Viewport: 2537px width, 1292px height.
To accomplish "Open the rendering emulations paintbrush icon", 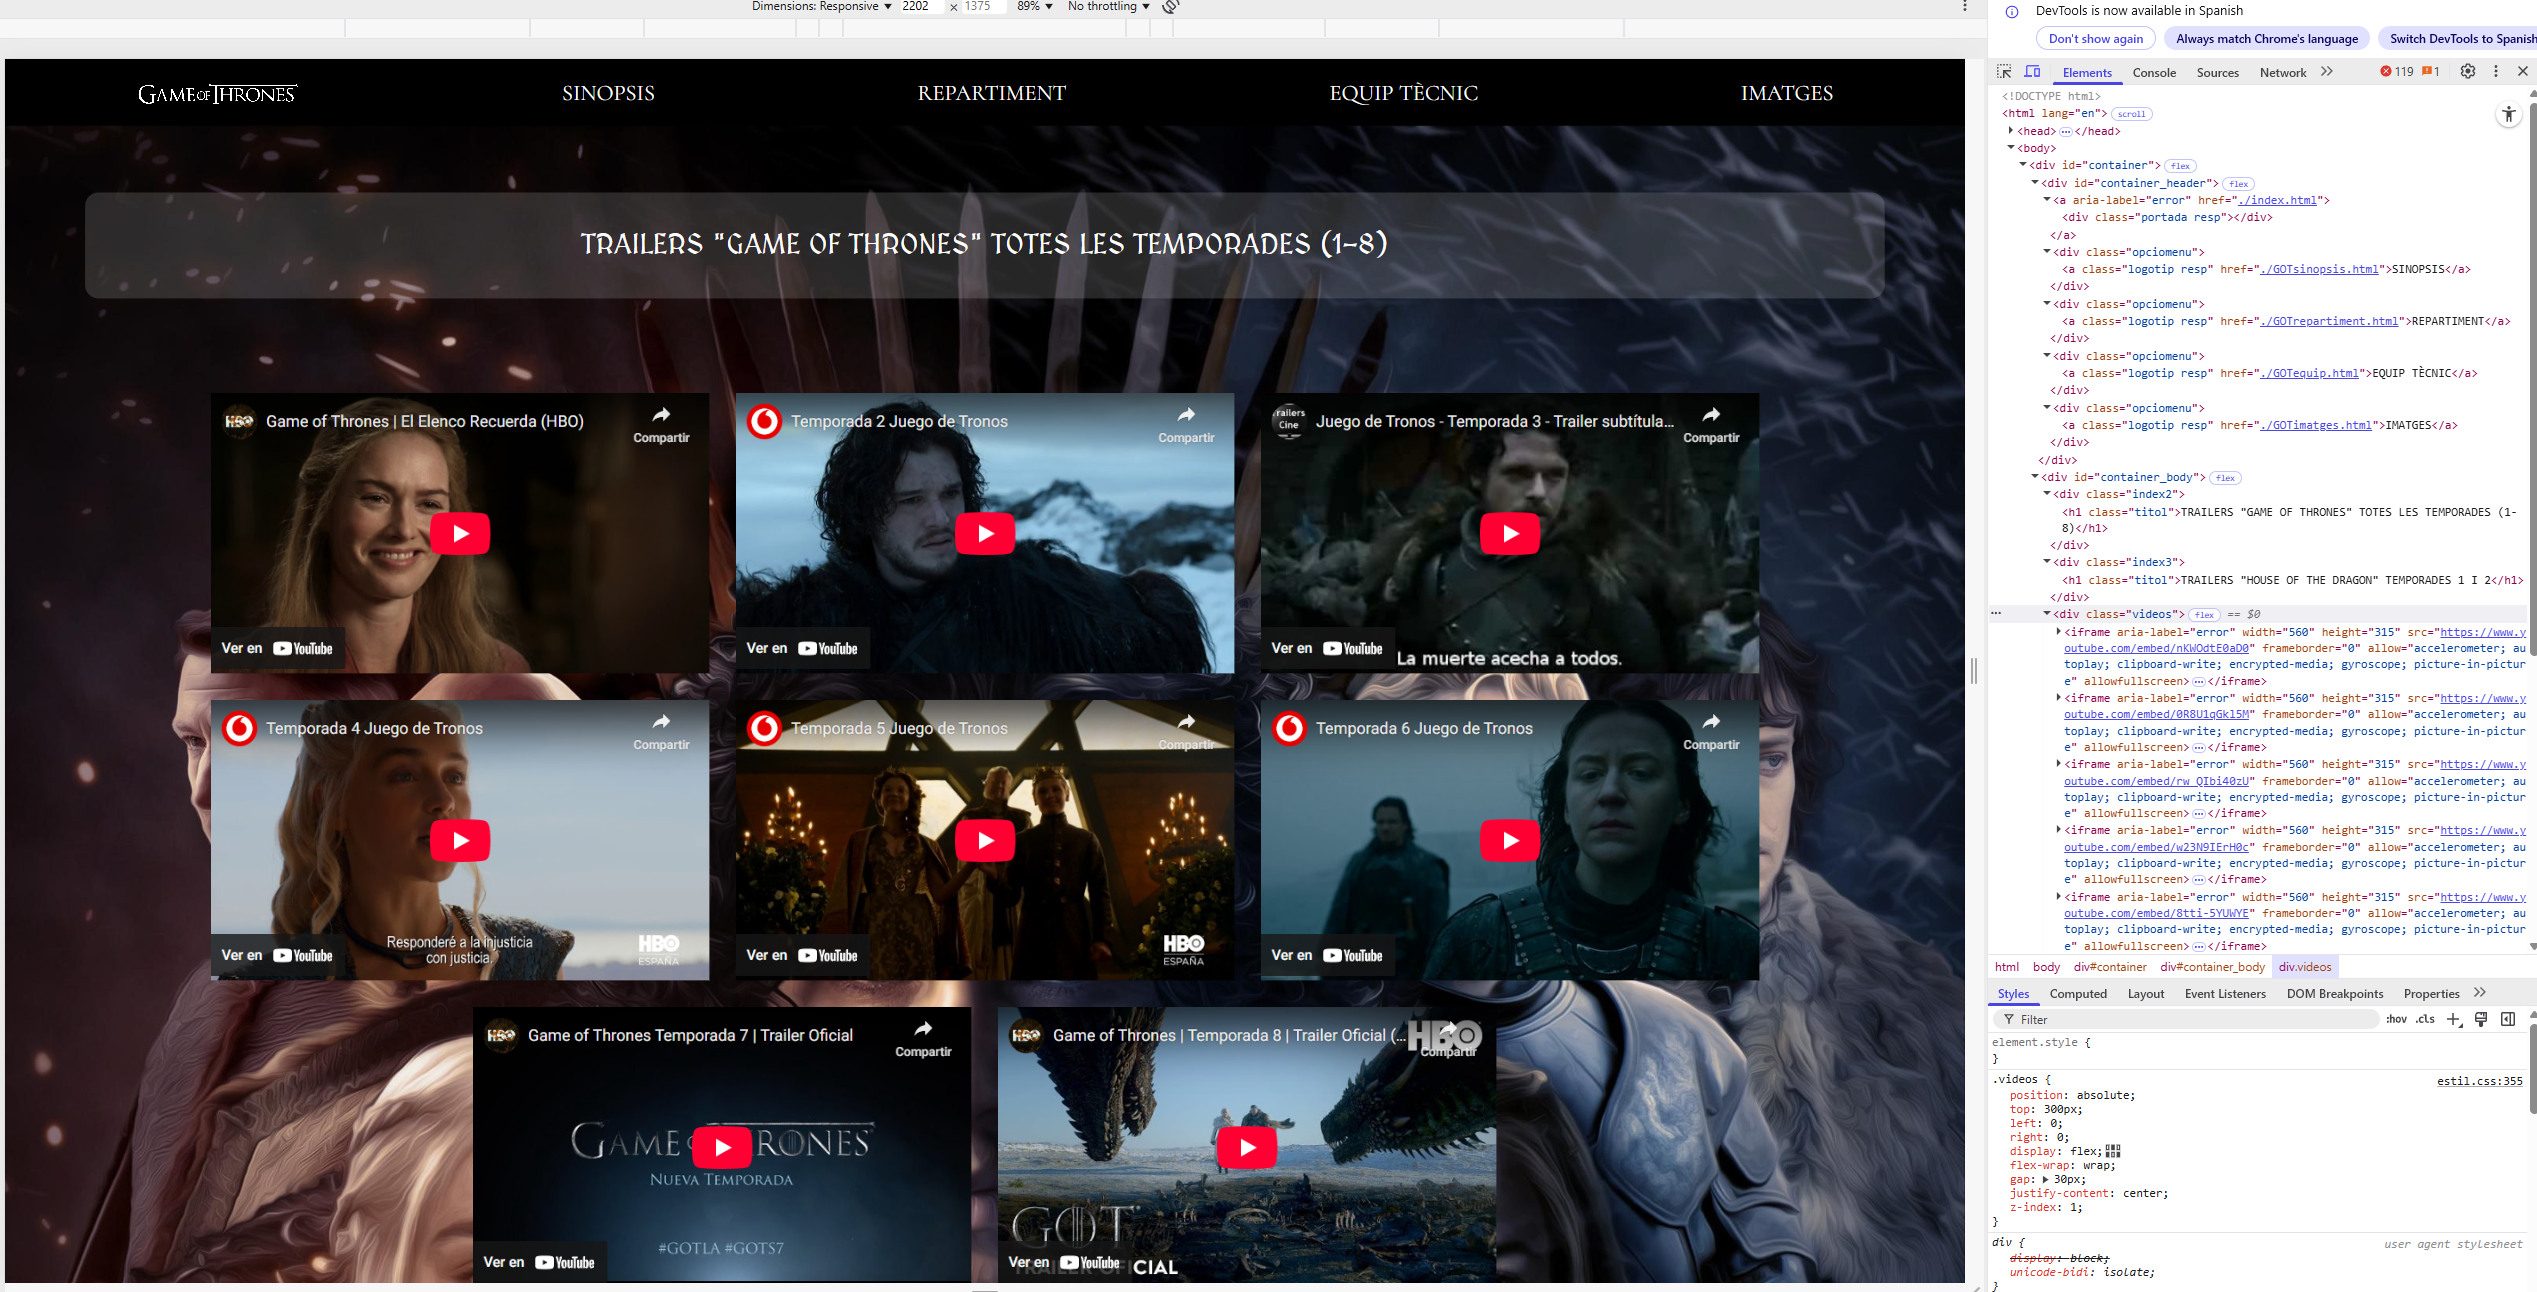I will click(2481, 1019).
